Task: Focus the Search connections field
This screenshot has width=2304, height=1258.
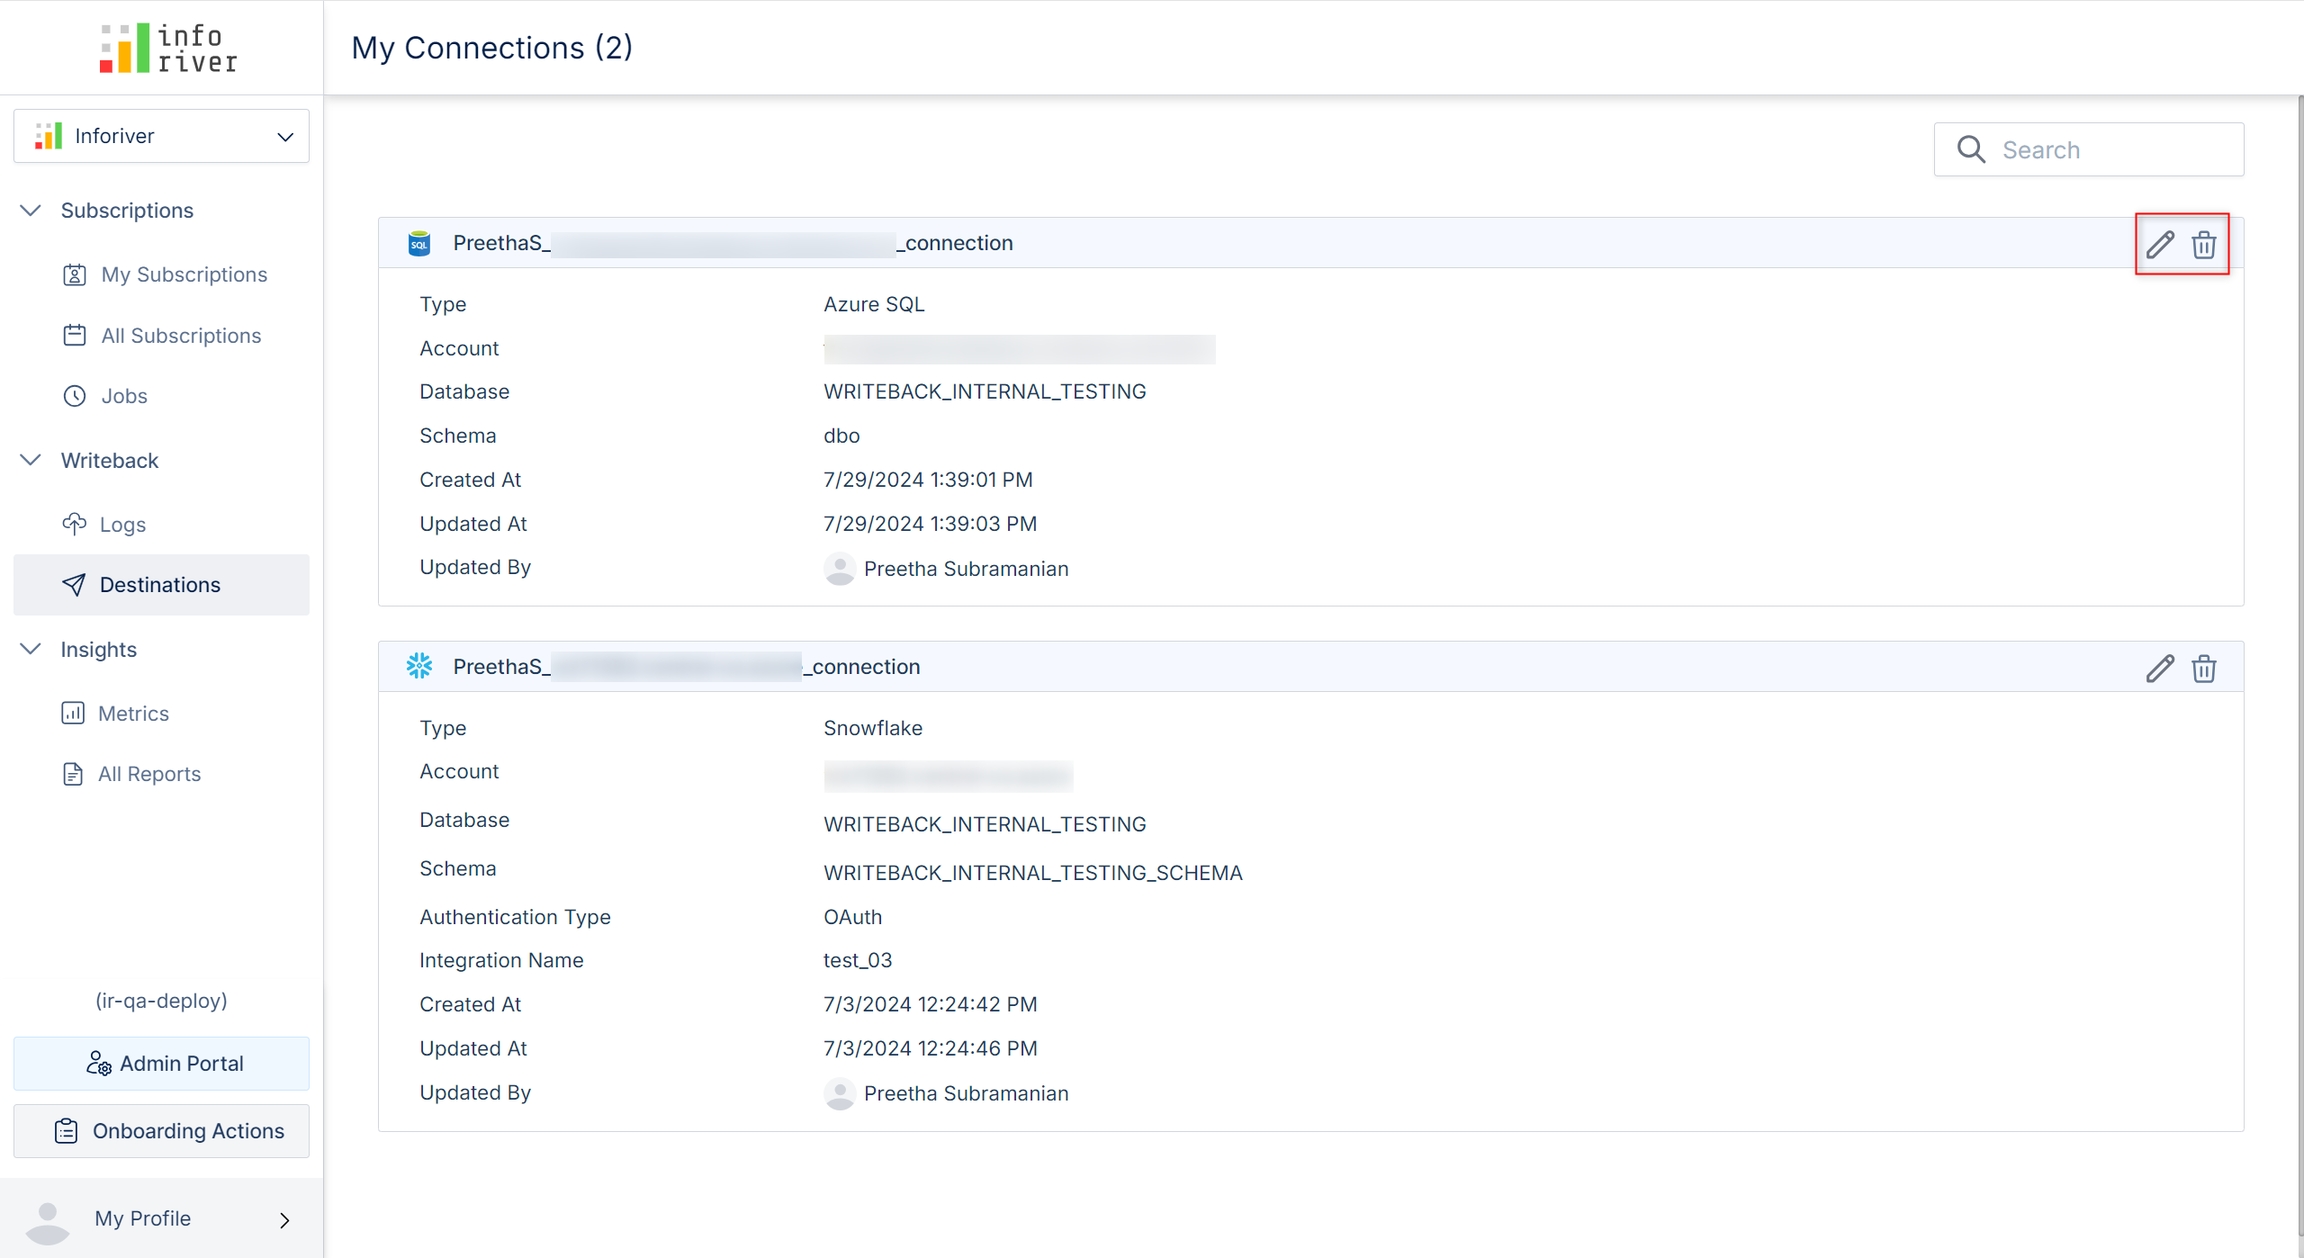Action: pyautogui.click(x=2110, y=150)
